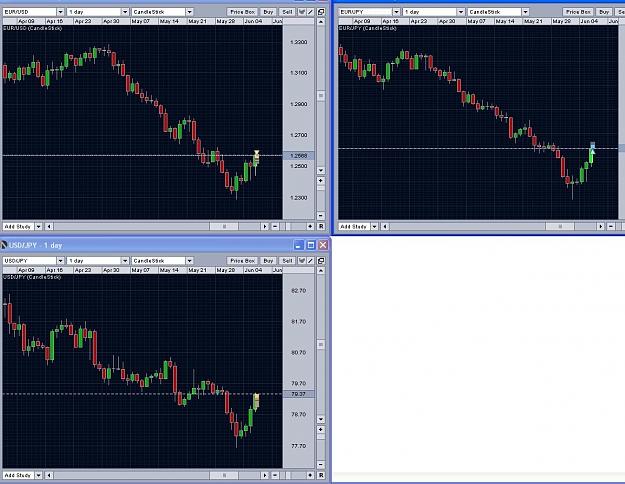Open Add Study dropdown in EUR/JPY chart
The height and width of the screenshot is (484, 625).
(x=375, y=226)
